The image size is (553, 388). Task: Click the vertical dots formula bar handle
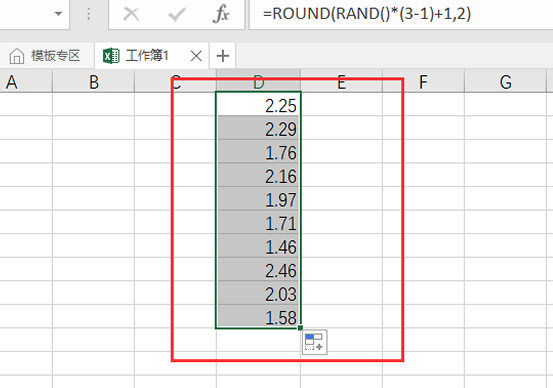pos(89,14)
